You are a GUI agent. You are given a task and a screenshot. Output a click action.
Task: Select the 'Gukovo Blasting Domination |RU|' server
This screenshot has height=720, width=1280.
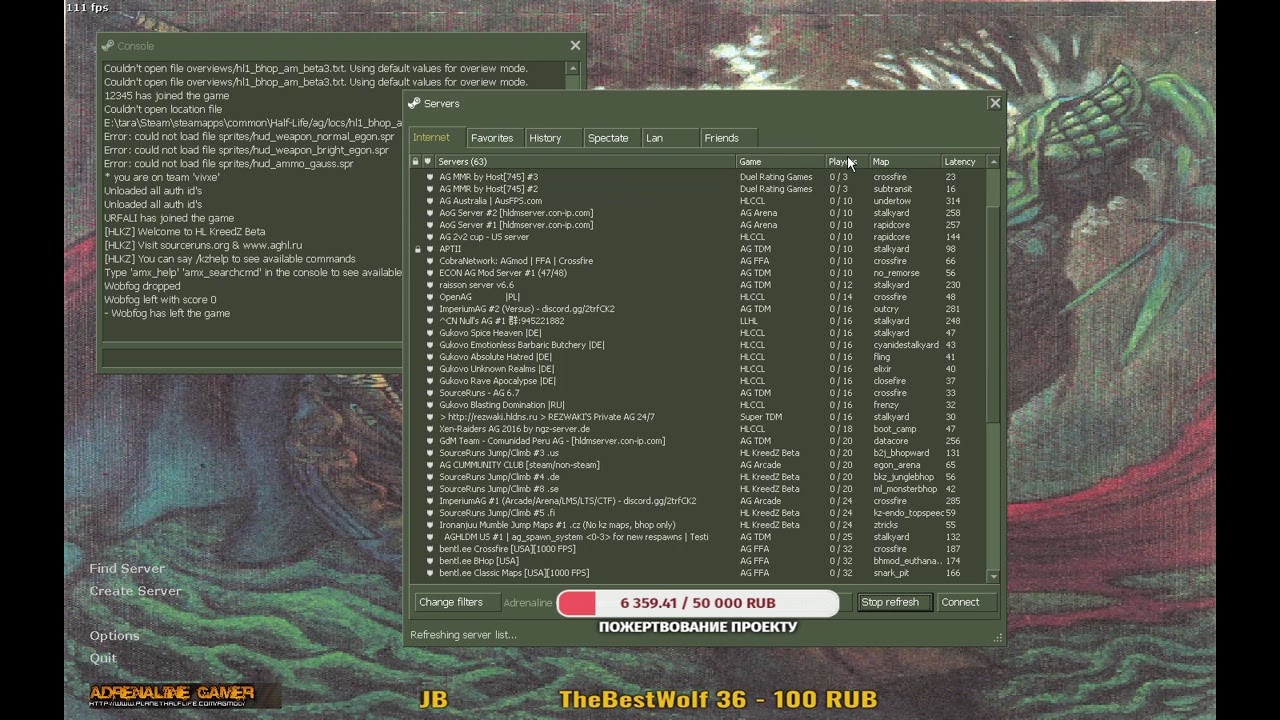700,405
